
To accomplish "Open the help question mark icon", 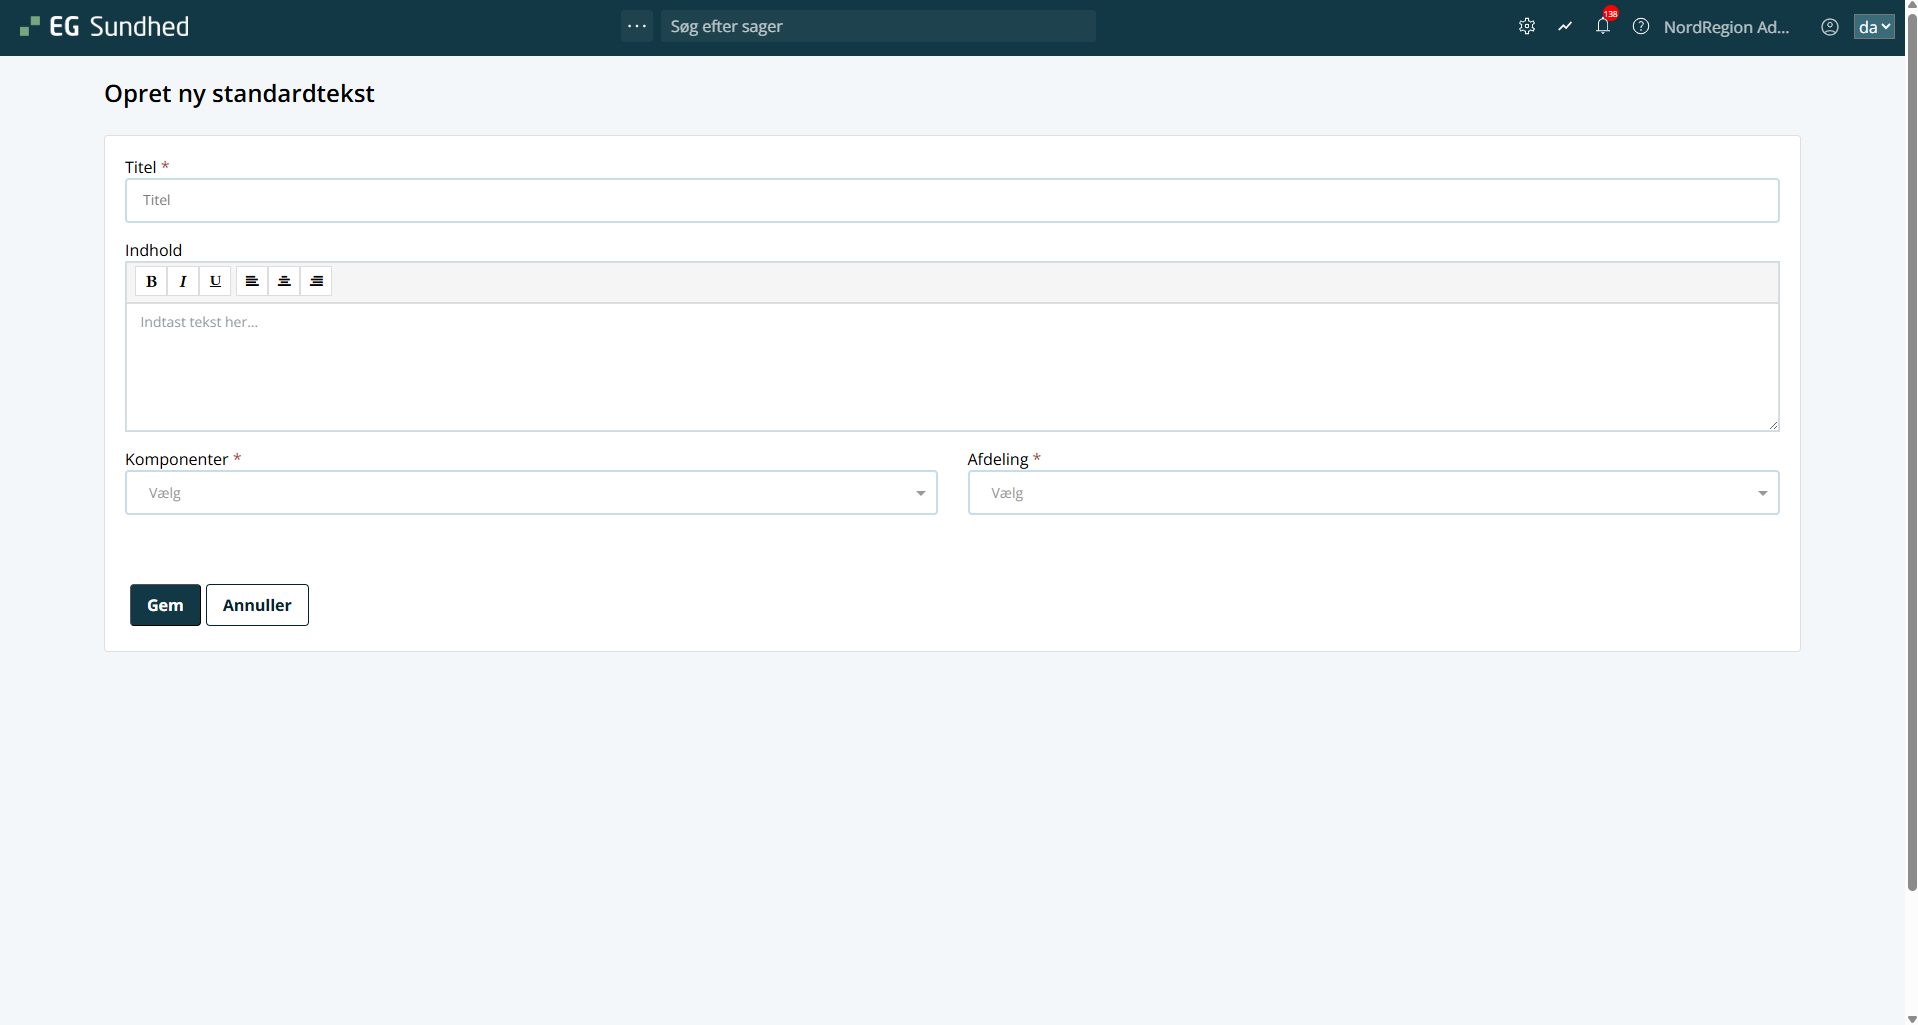I will tap(1641, 27).
